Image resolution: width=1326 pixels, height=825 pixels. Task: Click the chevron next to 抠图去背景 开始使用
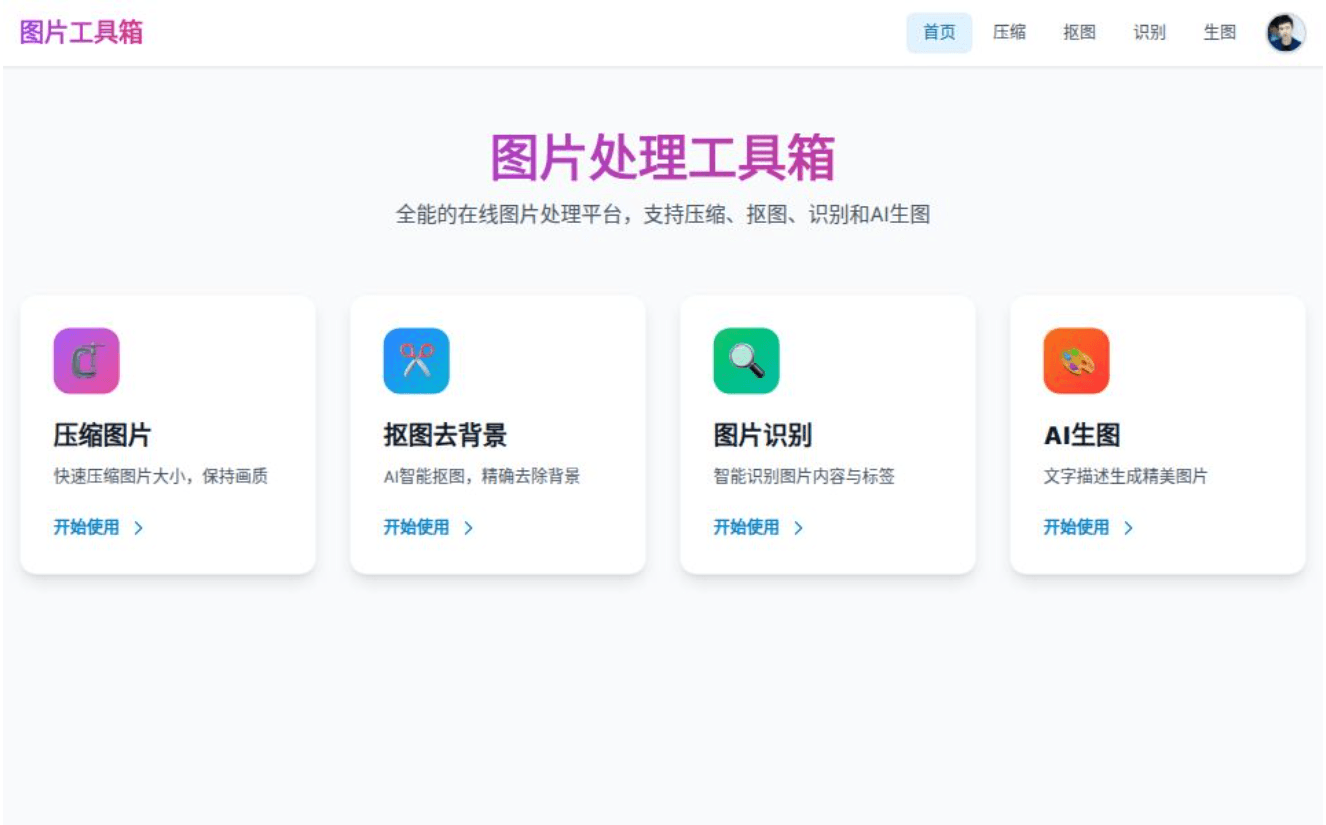(x=468, y=528)
